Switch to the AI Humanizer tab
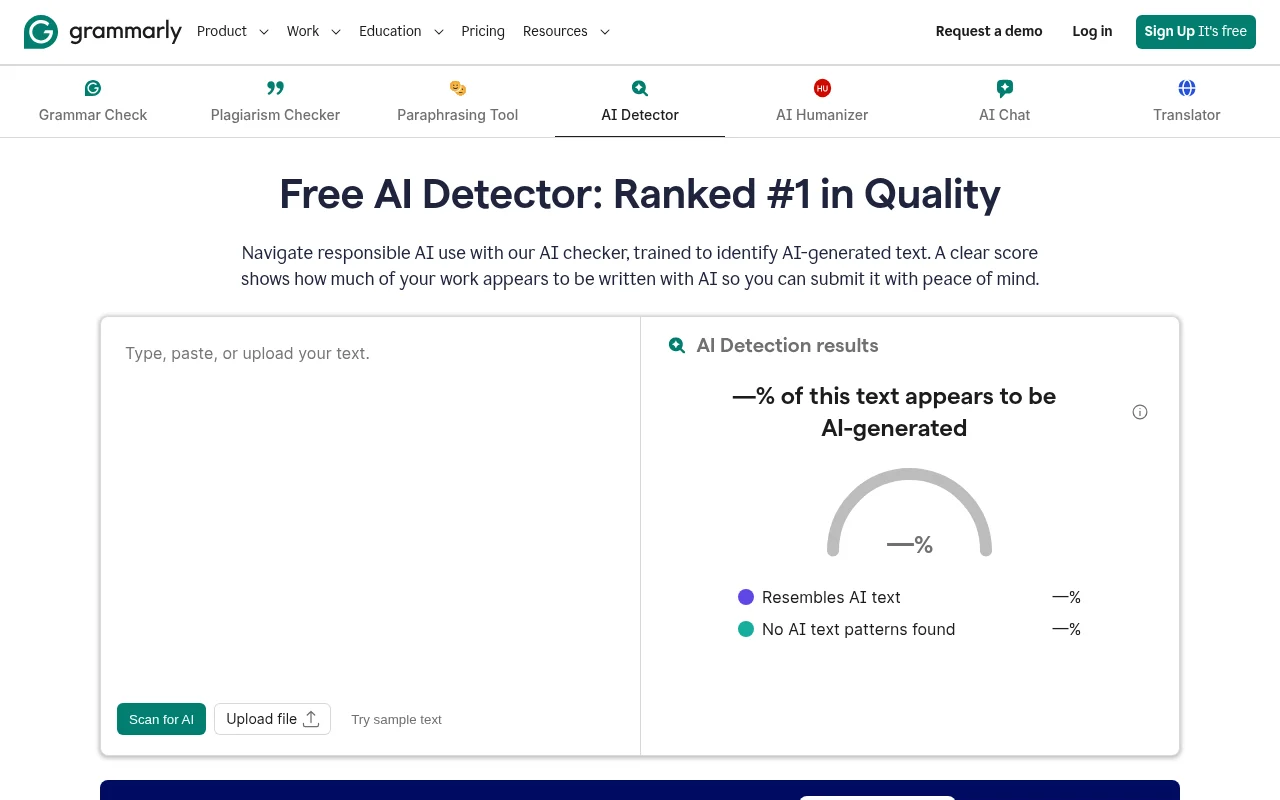Viewport: 1280px width, 800px height. point(822,102)
